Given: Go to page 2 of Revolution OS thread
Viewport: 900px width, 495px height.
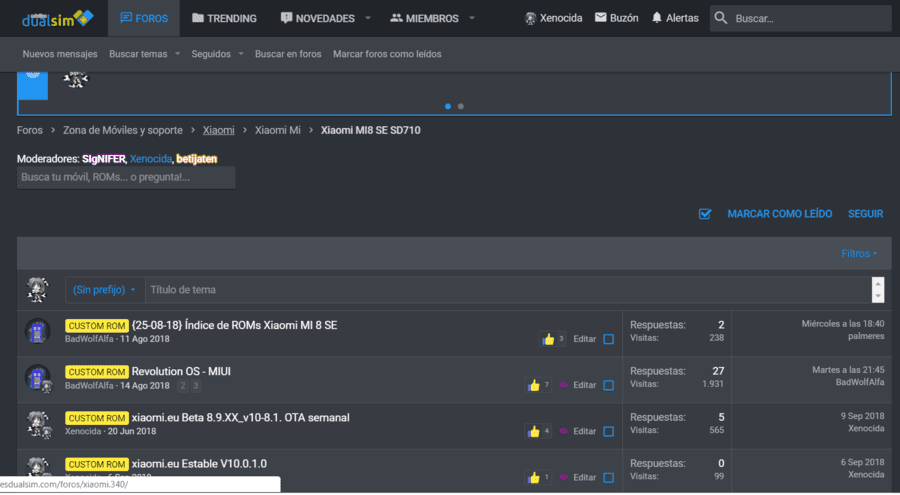Looking at the screenshot, I should tap(183, 386).
